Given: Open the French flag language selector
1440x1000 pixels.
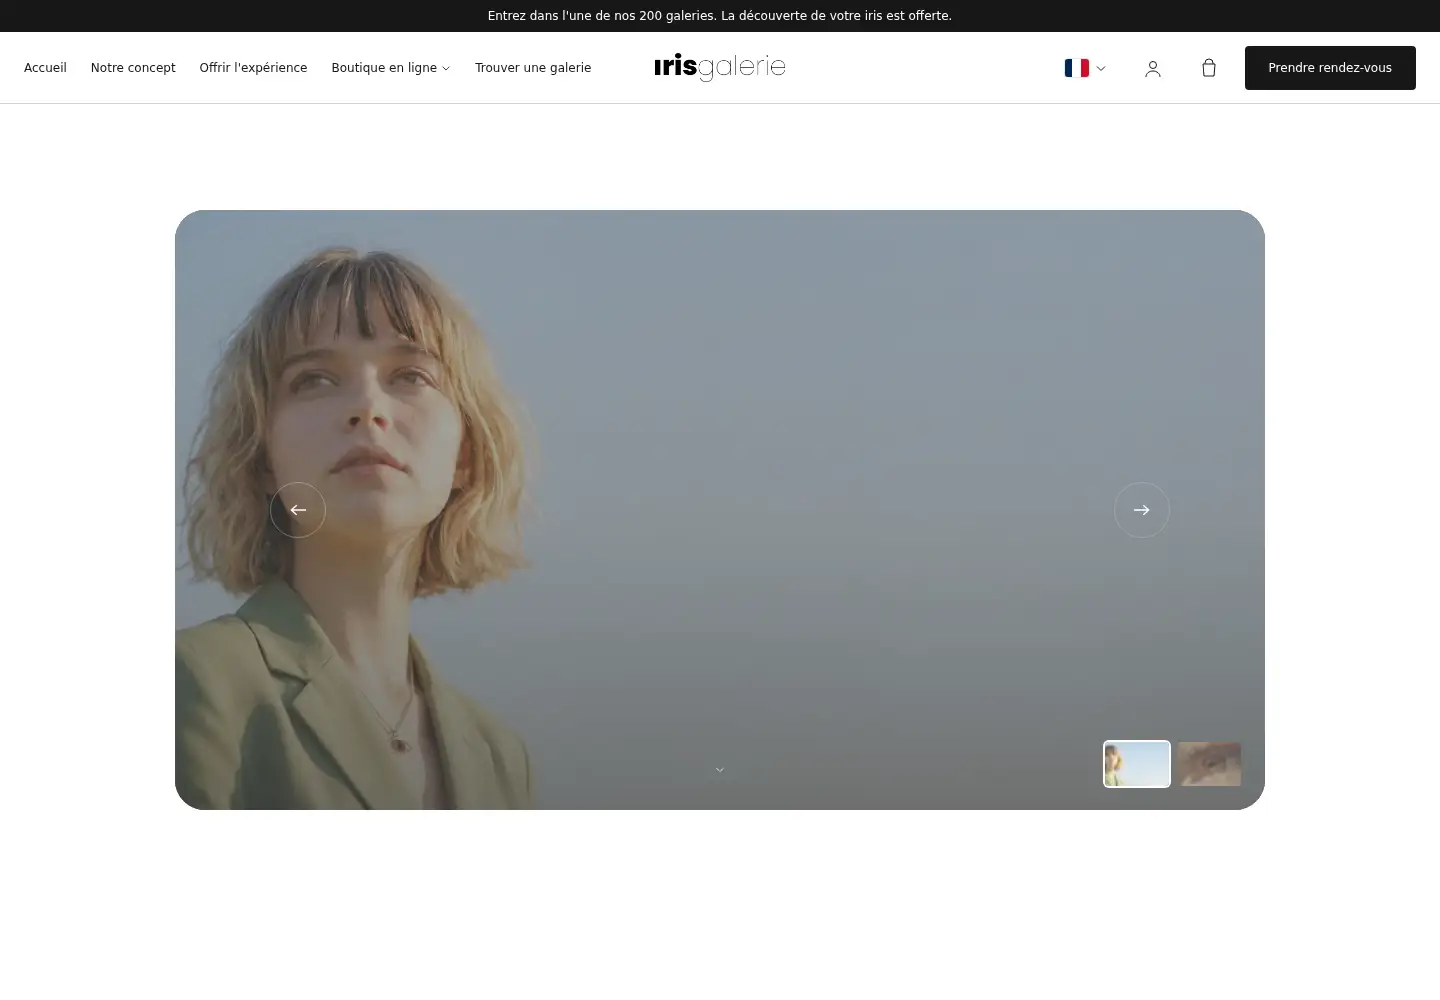Looking at the screenshot, I should click(x=1085, y=68).
